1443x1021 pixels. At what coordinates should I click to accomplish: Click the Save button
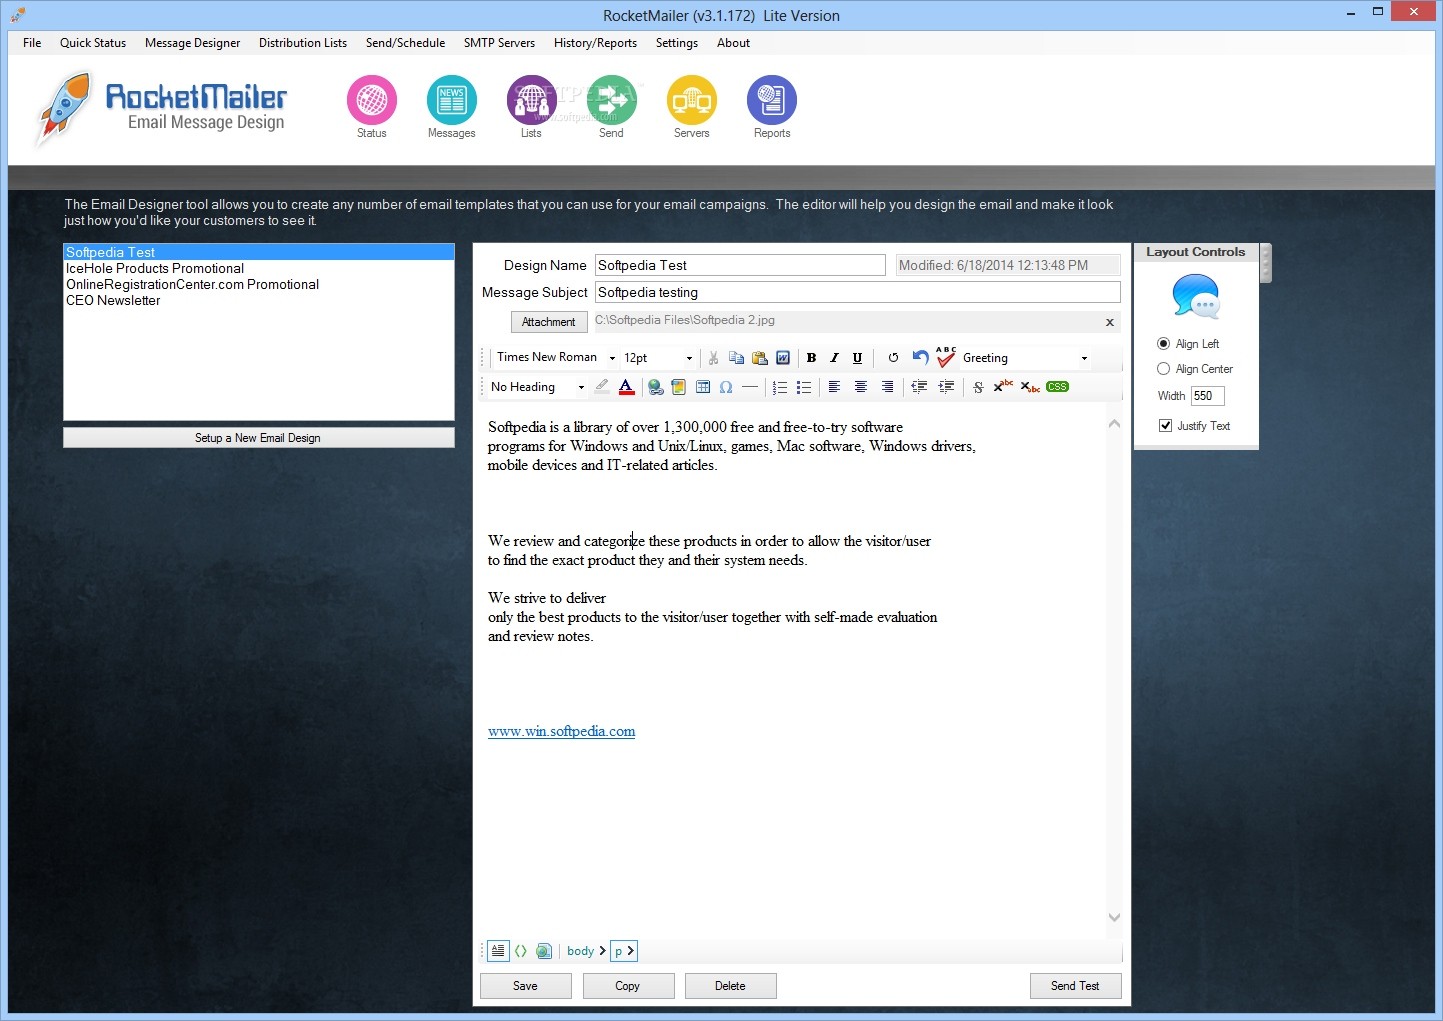click(x=526, y=986)
